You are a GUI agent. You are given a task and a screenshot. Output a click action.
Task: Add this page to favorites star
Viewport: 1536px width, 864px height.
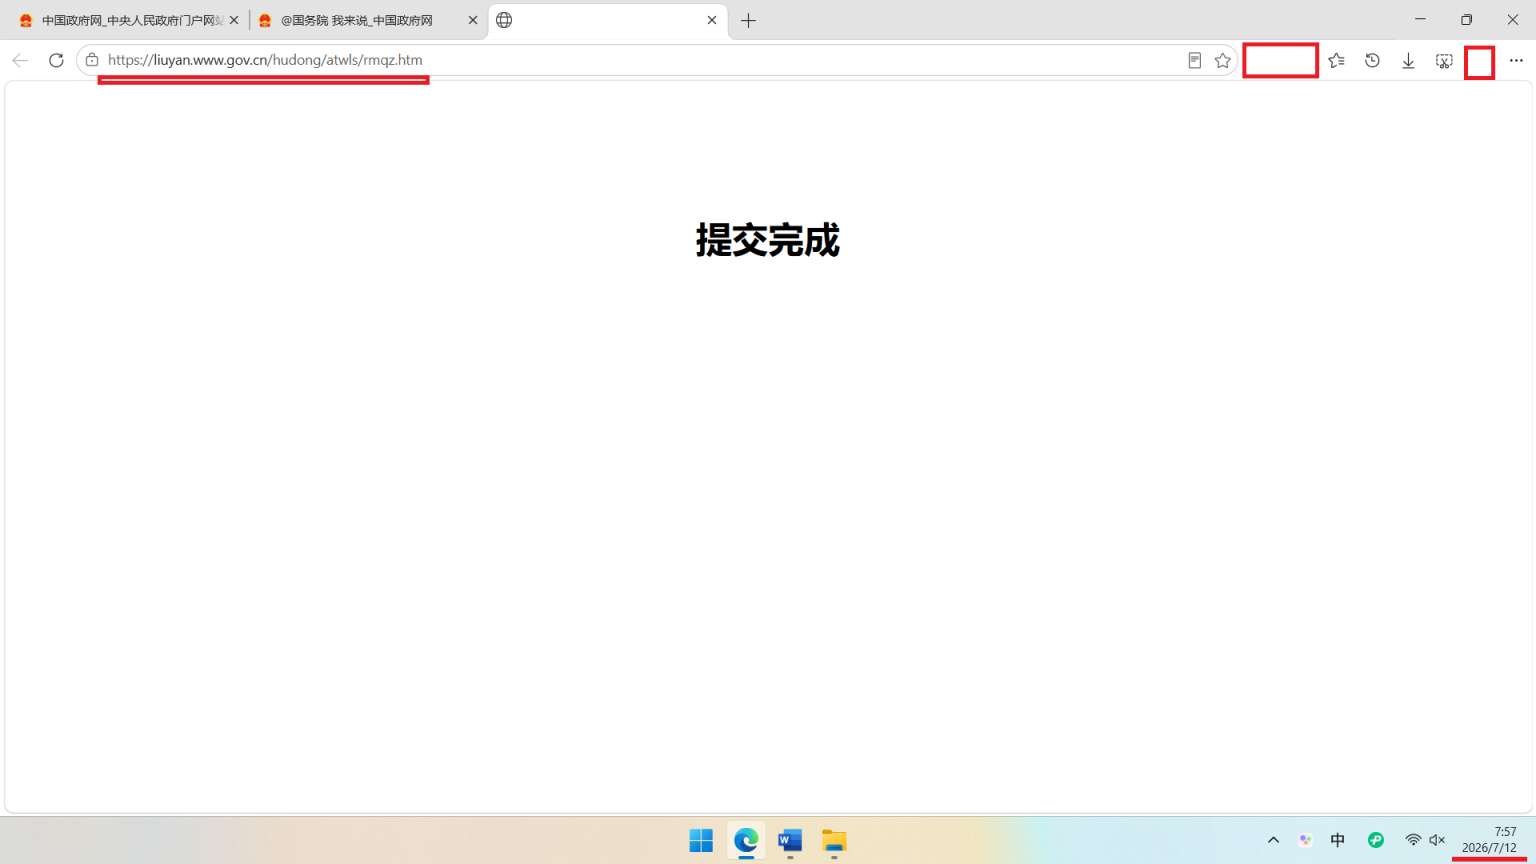point(1222,60)
